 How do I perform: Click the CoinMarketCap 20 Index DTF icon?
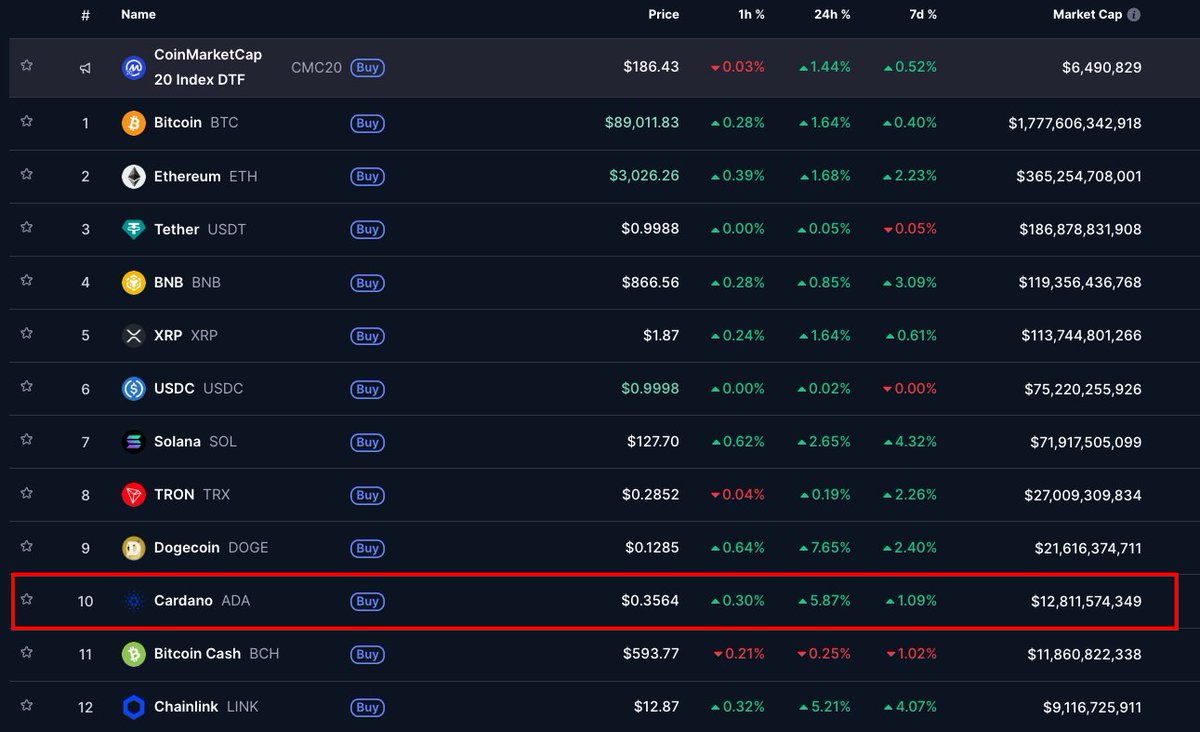[134, 67]
